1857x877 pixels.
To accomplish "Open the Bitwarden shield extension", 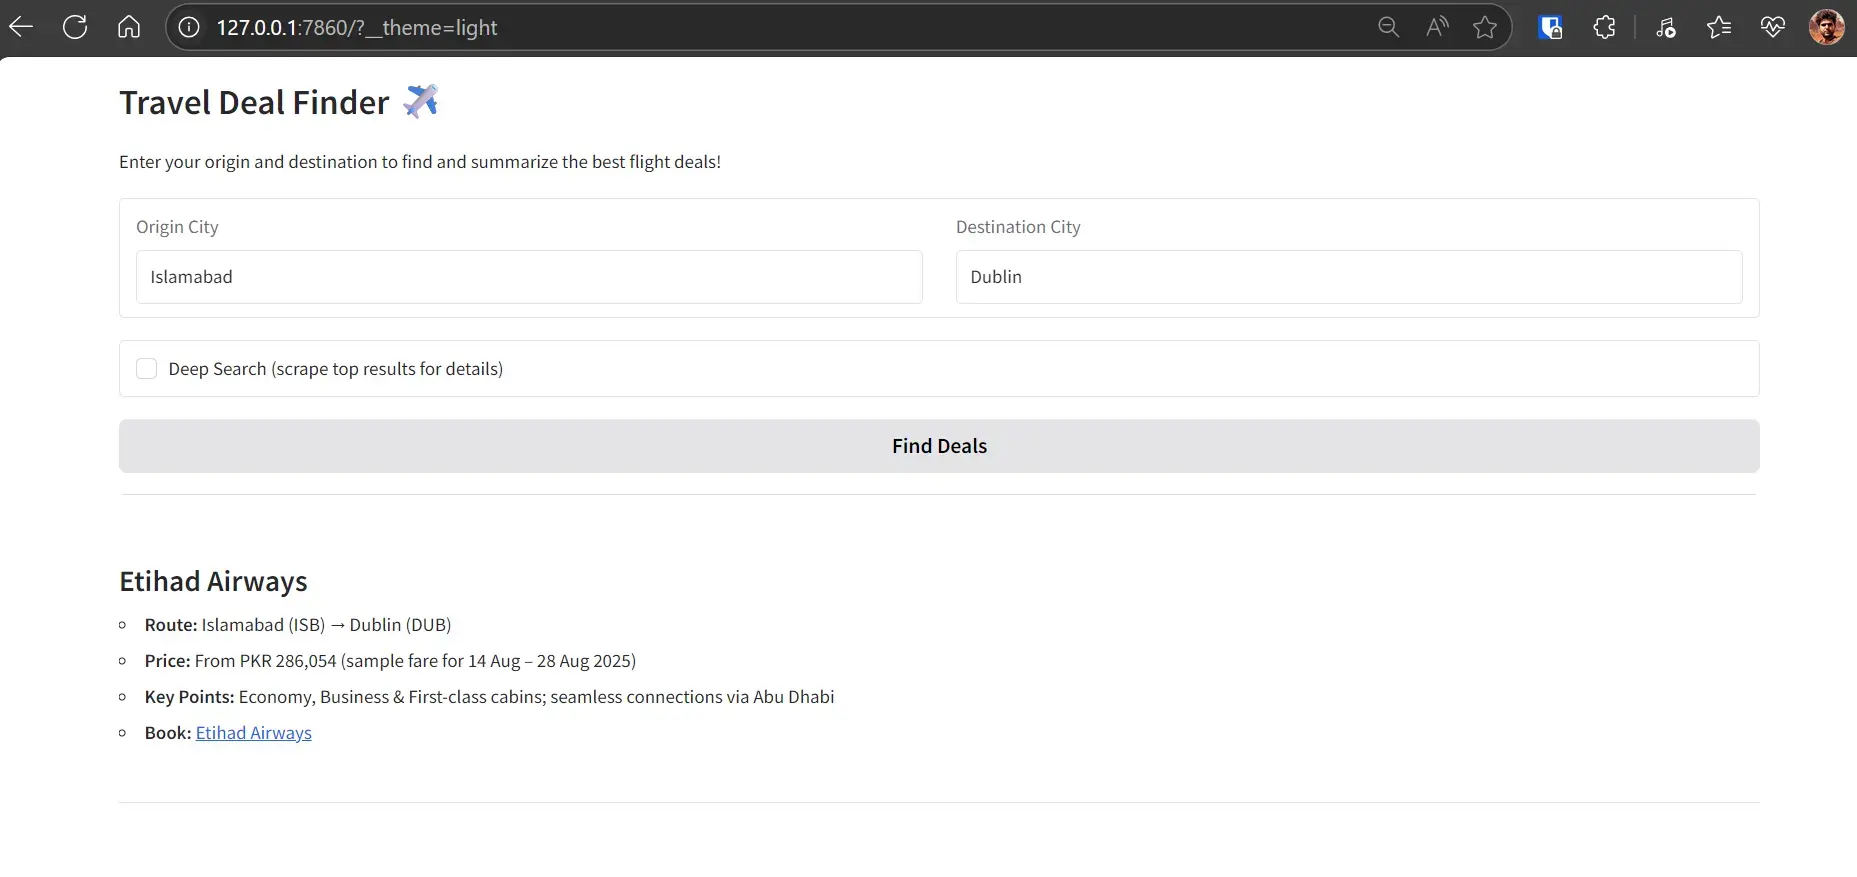I will [1550, 27].
